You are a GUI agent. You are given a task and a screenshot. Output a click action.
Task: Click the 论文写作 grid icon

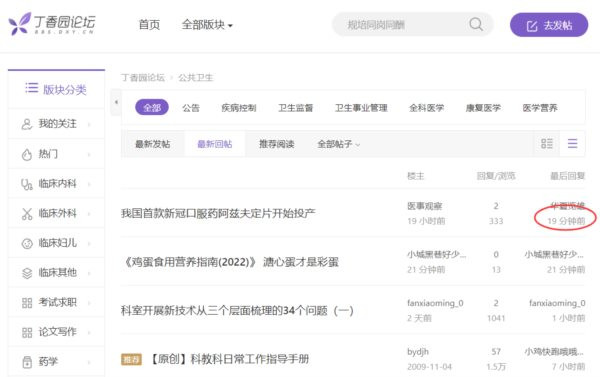(27, 332)
